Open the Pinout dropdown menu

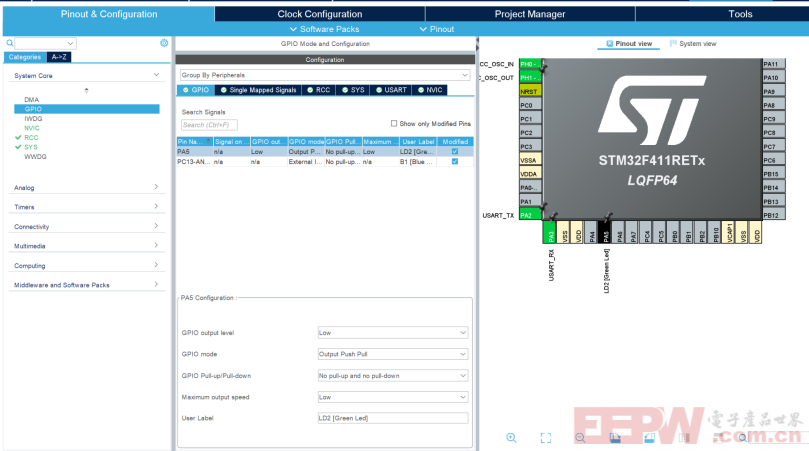[x=436, y=29]
